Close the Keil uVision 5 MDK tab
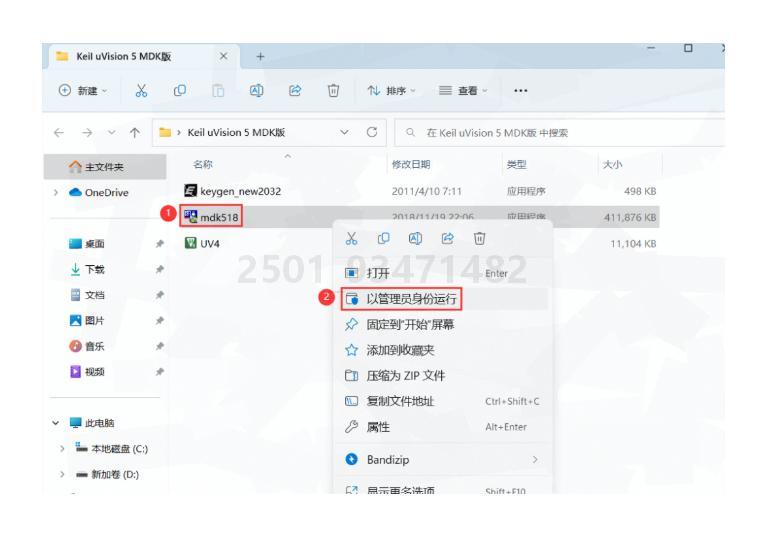The height and width of the screenshot is (537, 767). click(223, 56)
